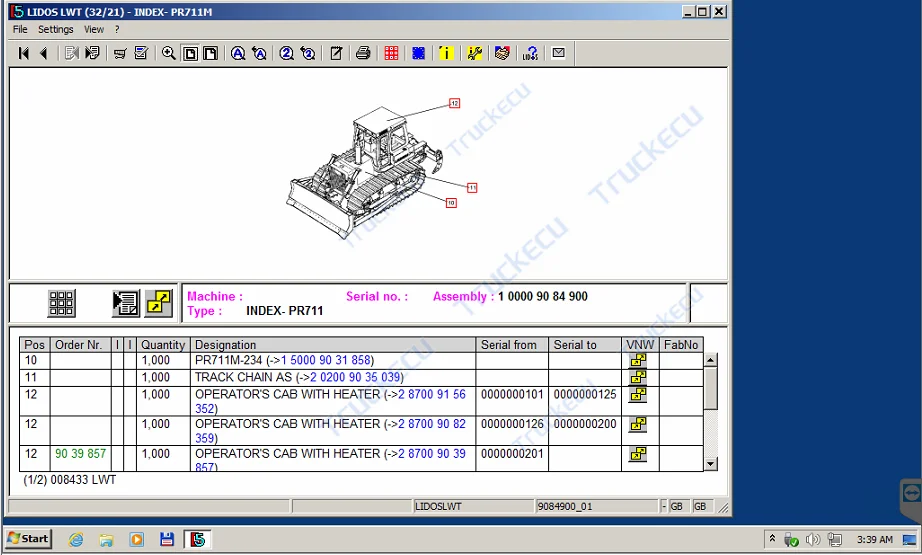This screenshot has height=555, width=922.
Task: Click the search 2 with arrow icon
Action: (x=308, y=54)
